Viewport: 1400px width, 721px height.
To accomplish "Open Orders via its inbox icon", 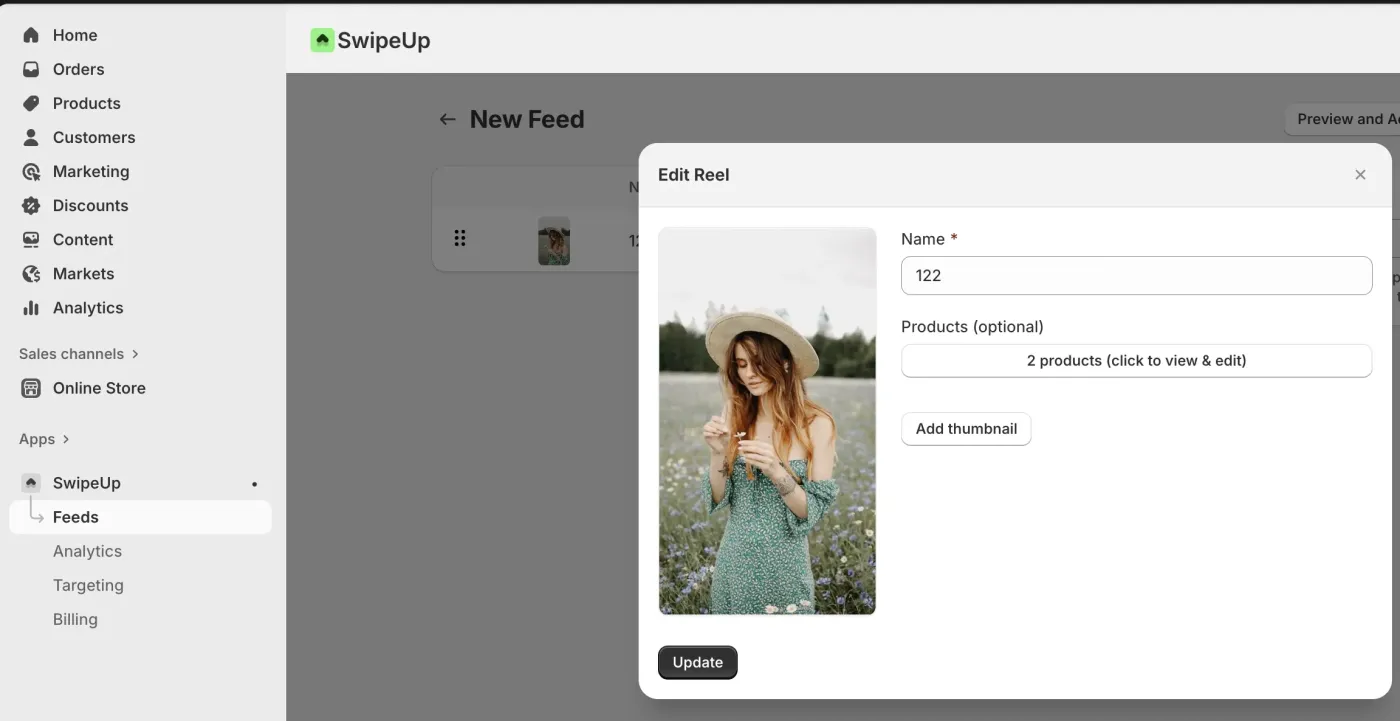I will coord(31,69).
